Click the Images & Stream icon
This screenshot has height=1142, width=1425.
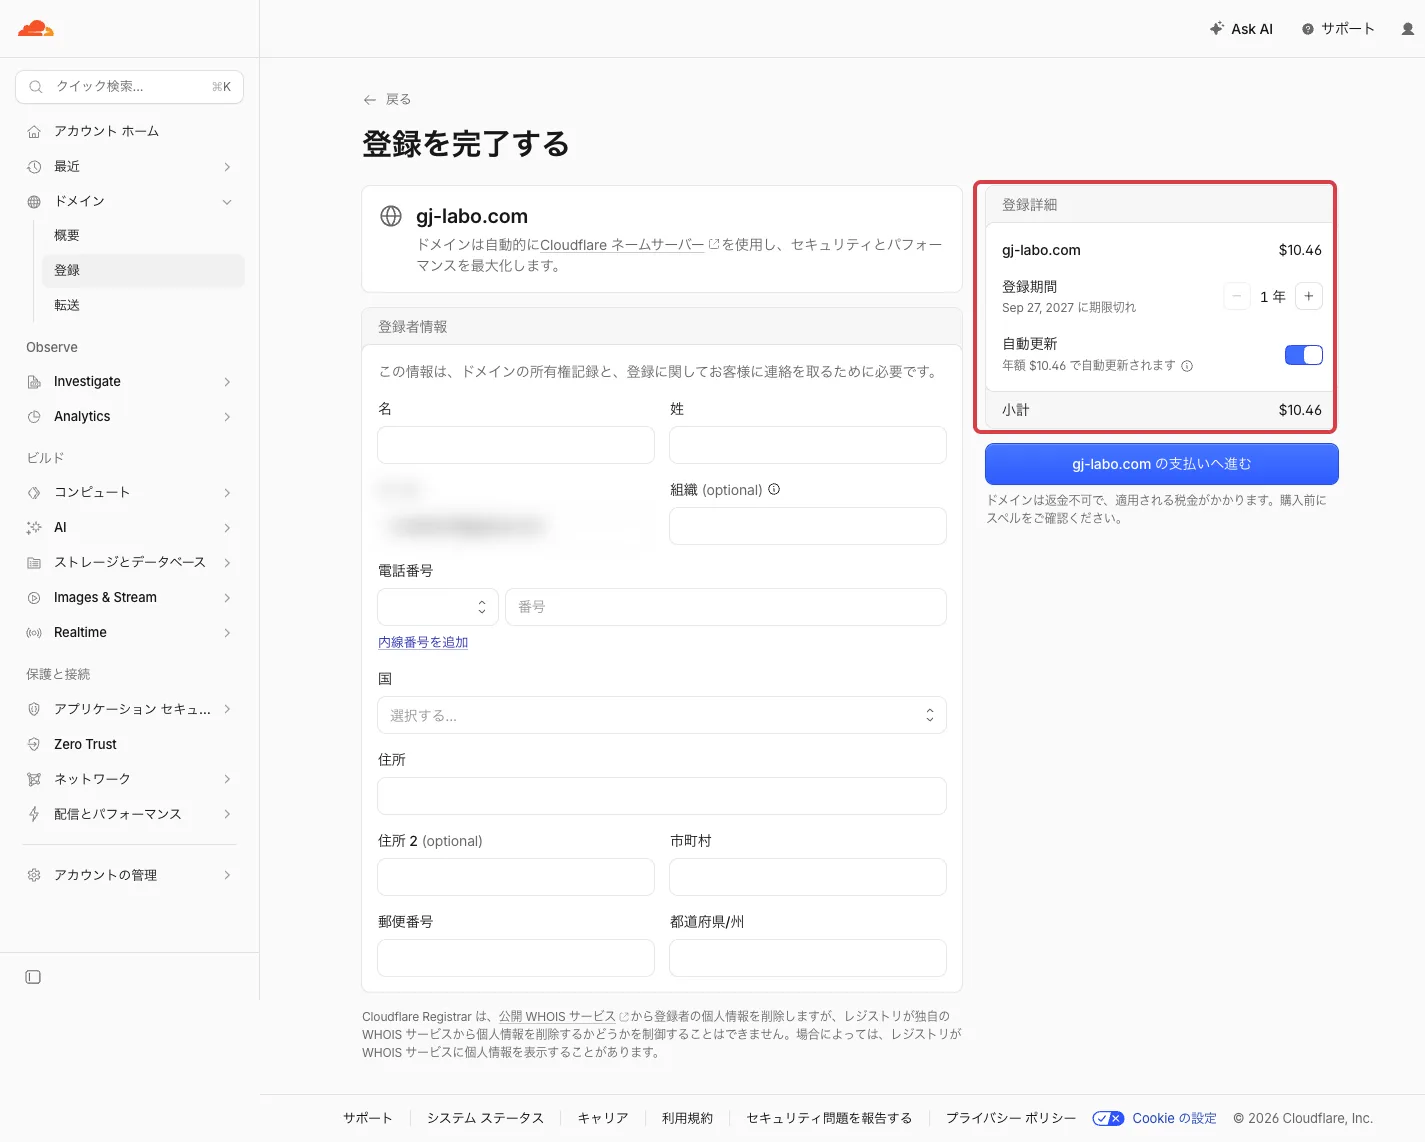click(x=34, y=597)
